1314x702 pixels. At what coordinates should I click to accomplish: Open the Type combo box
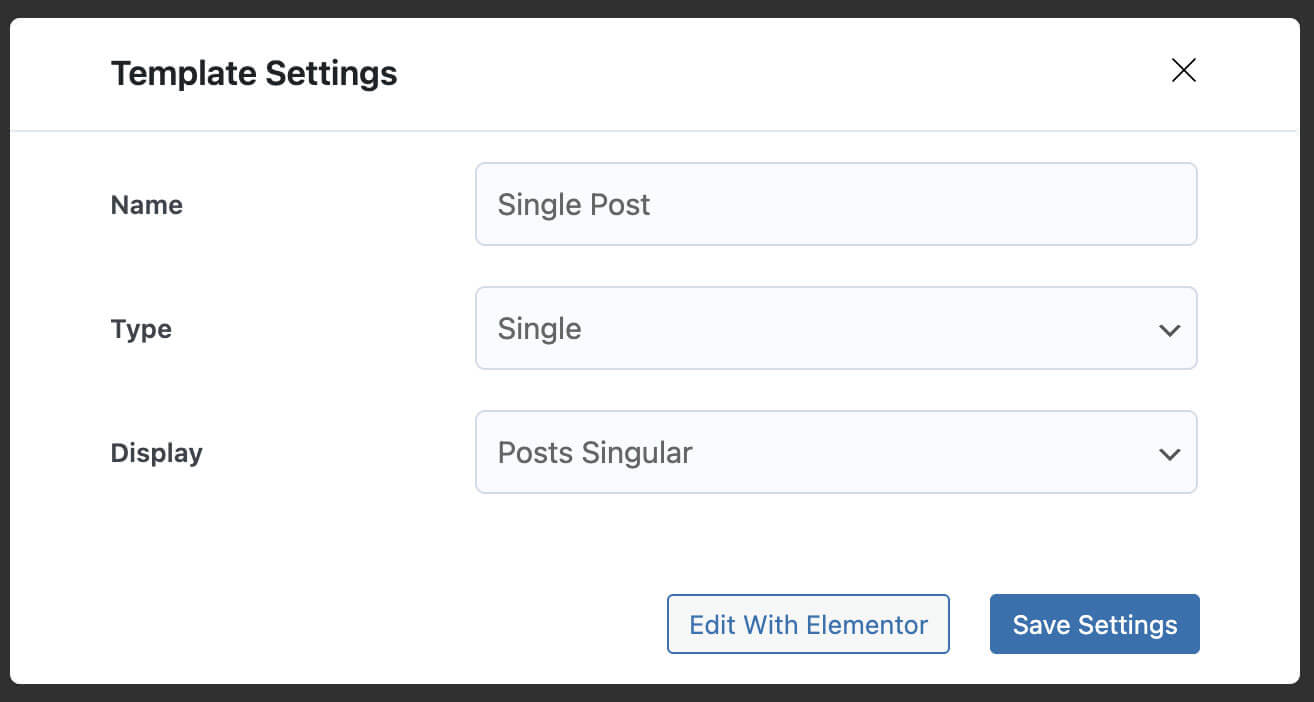tap(835, 328)
